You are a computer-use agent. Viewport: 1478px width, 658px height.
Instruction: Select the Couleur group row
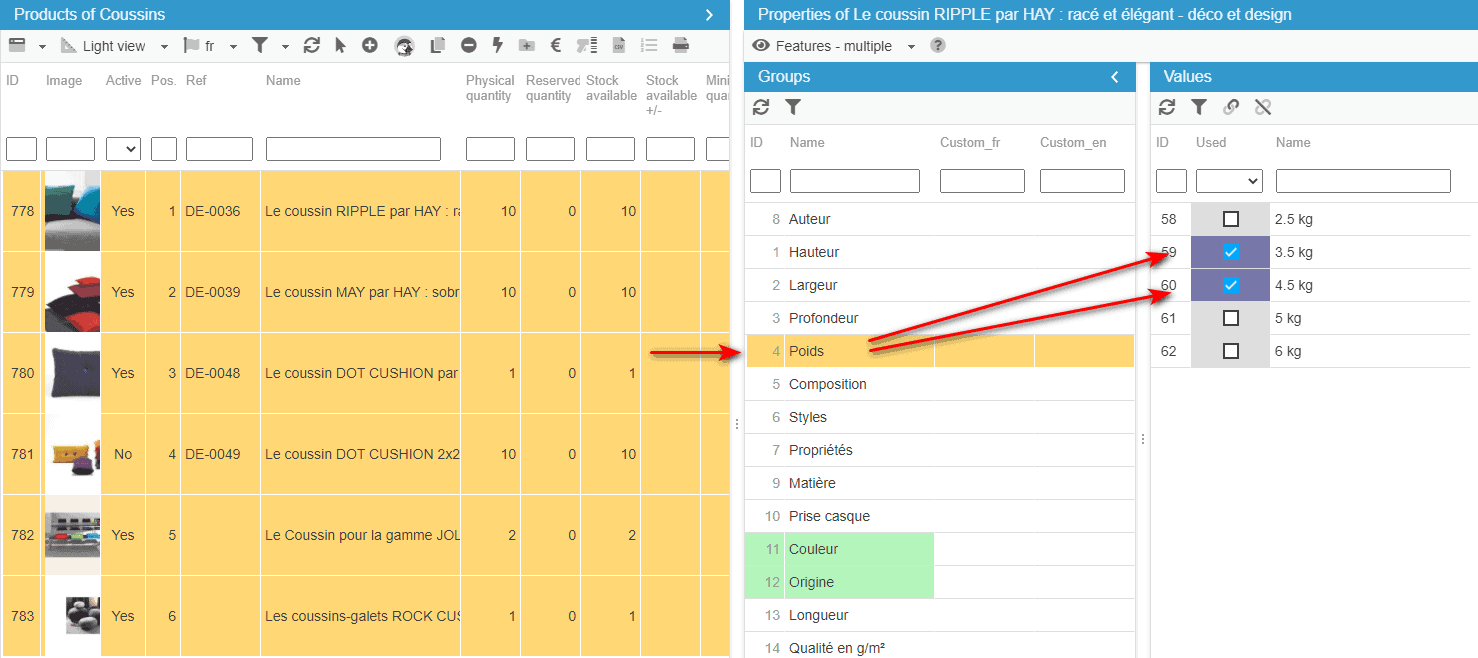click(813, 549)
